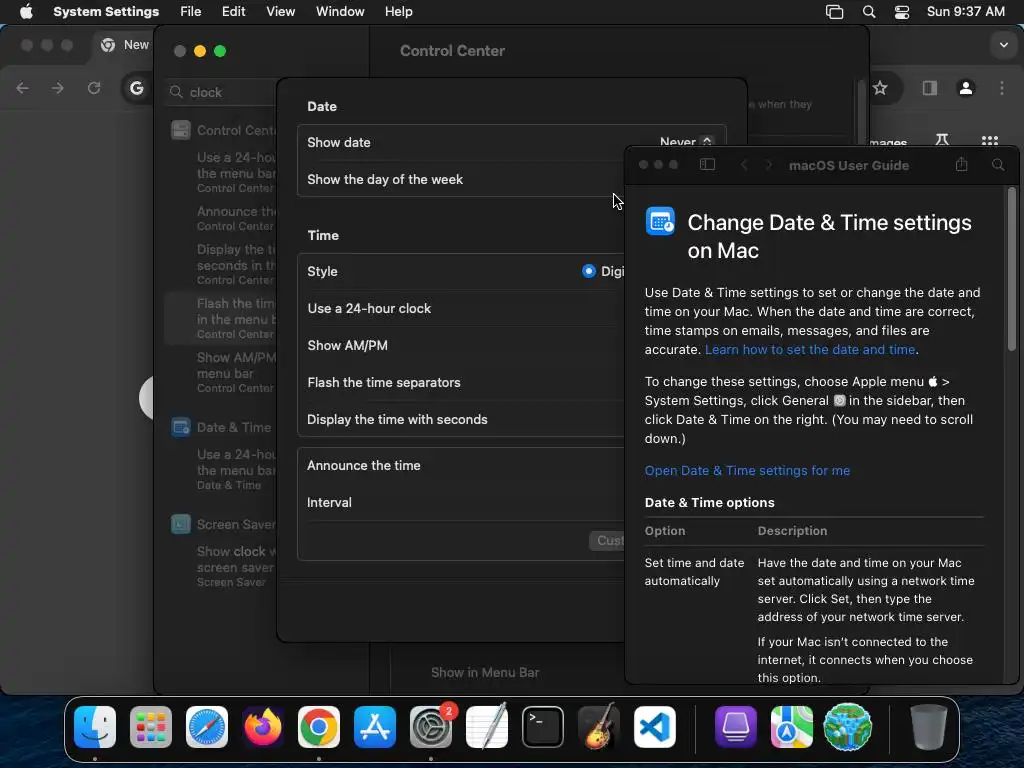1024x768 pixels.
Task: Open the Edit menu
Action: [233, 12]
